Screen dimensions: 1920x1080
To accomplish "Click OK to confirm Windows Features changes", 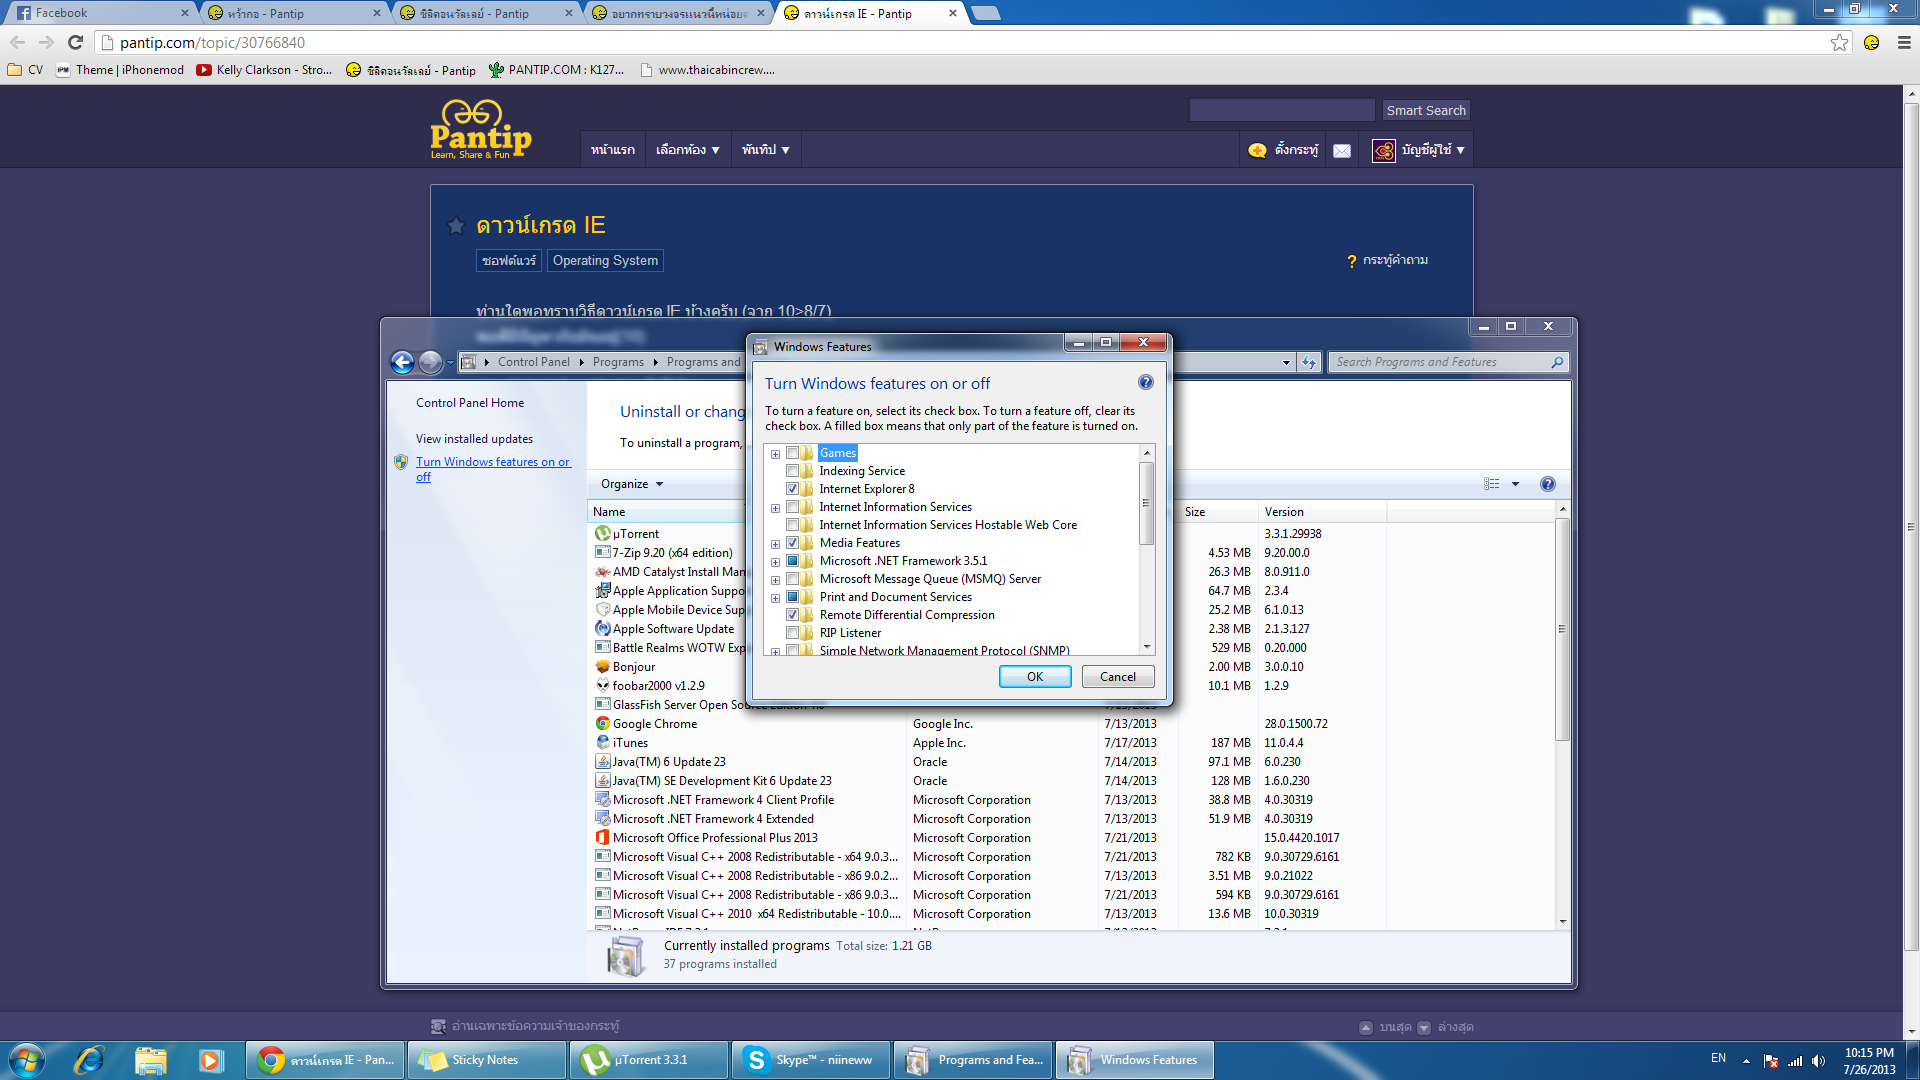I will click(1035, 675).
